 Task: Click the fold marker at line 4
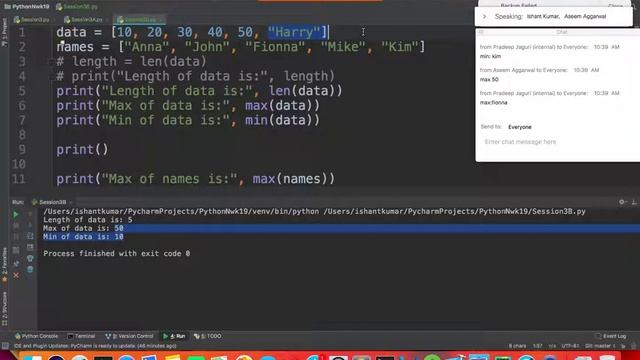point(52,76)
